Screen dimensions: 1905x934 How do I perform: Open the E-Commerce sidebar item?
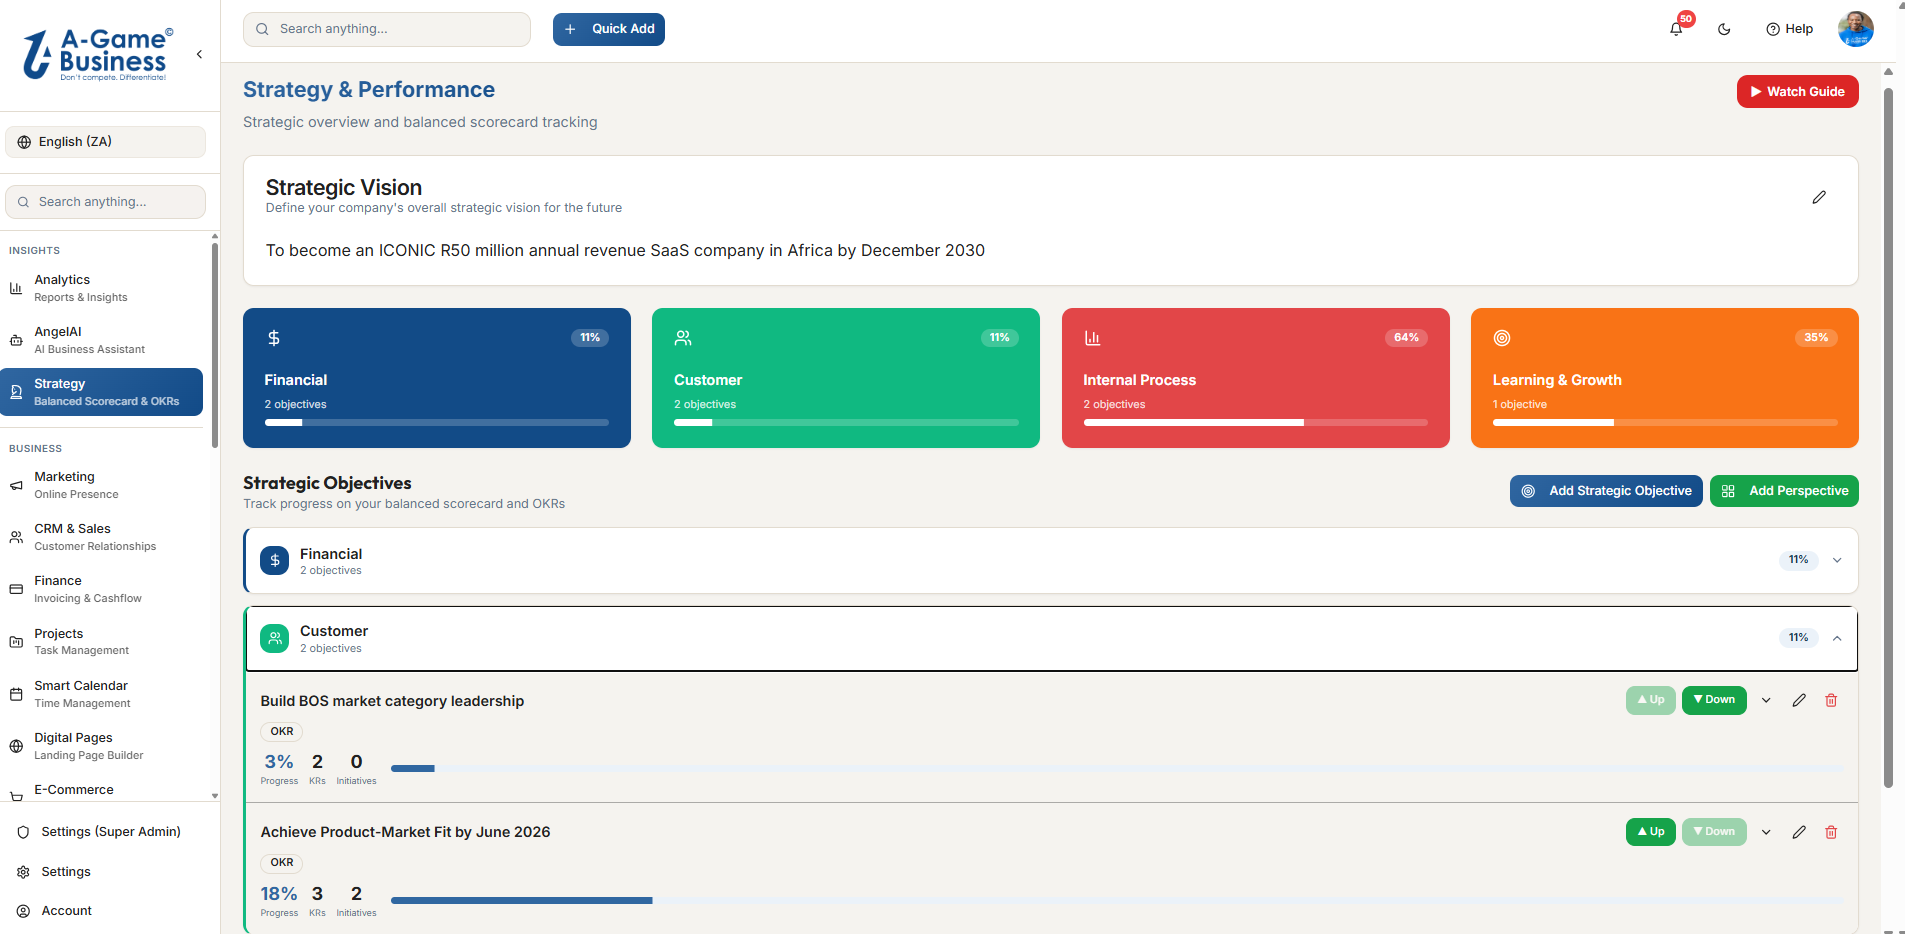tap(102, 790)
